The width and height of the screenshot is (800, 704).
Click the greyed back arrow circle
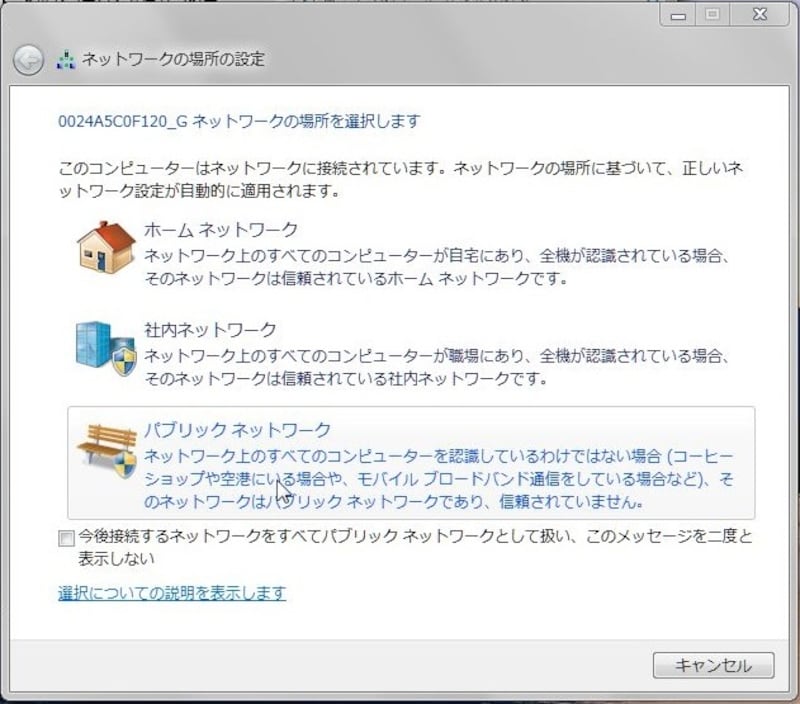31,58
